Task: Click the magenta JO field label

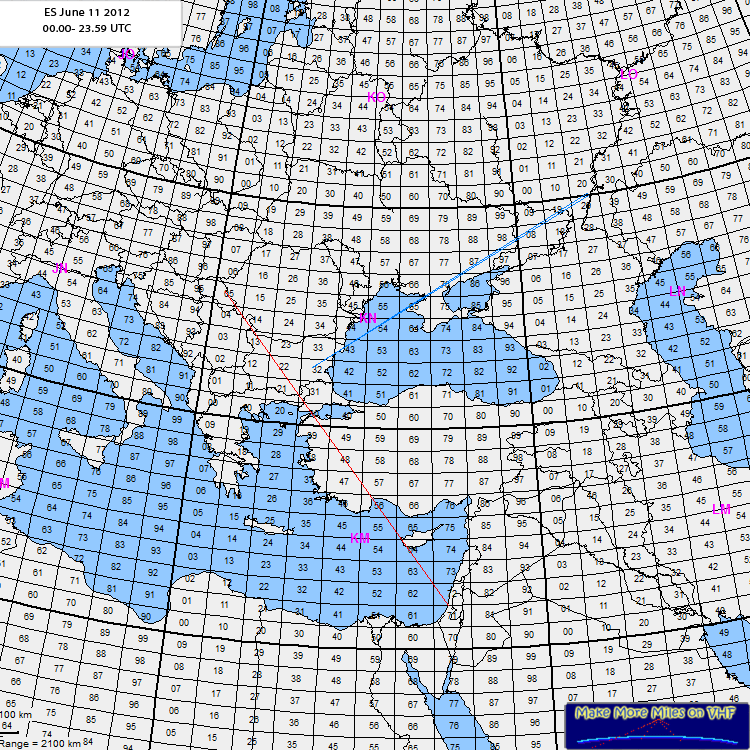Action: point(126,55)
